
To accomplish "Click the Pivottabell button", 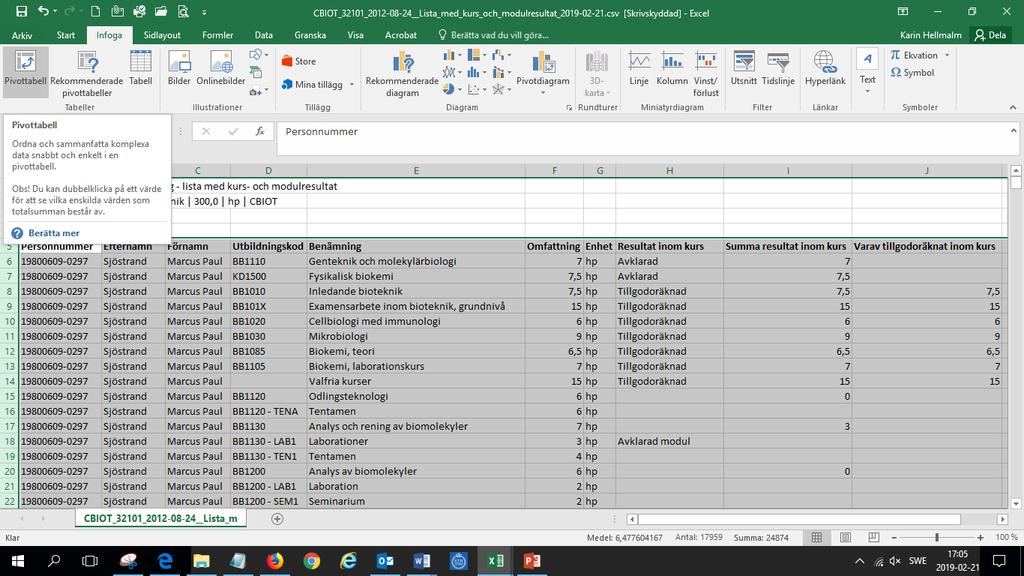I will [25, 71].
